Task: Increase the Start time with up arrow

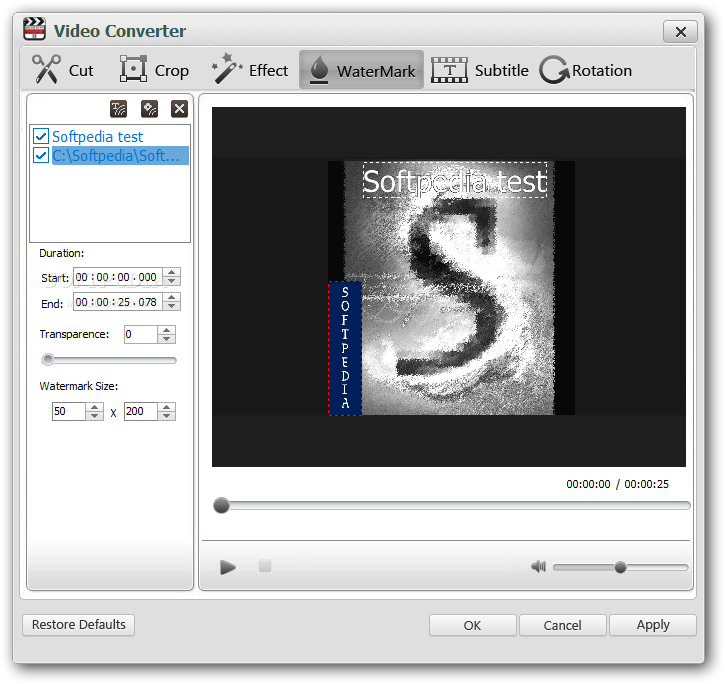Action: click(x=172, y=272)
